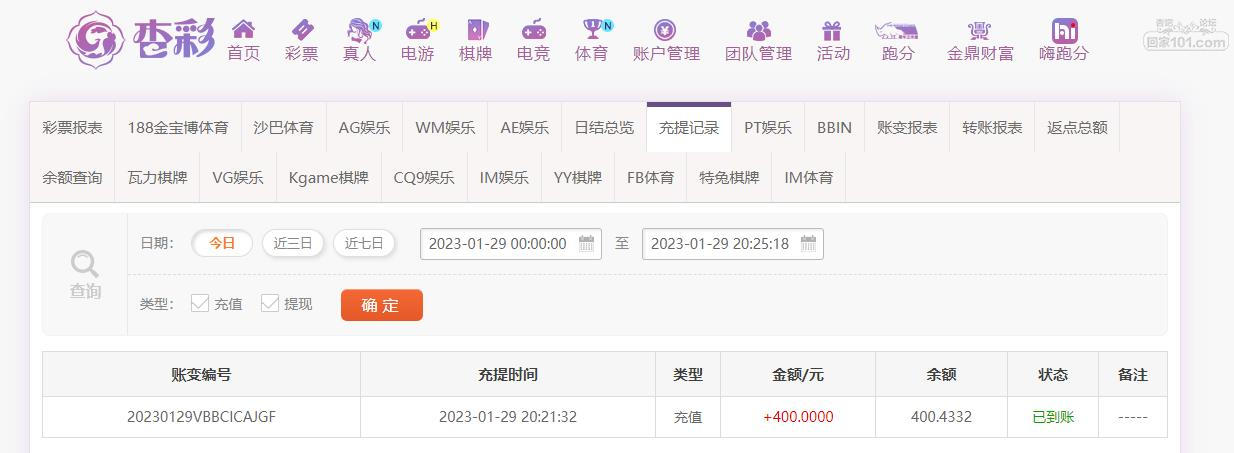
Task: Click the 活动 gift box icon
Action: click(x=832, y=30)
